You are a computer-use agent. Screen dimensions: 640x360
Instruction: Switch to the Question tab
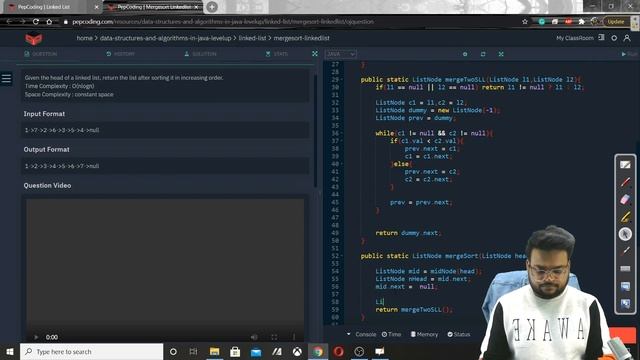[x=41, y=54]
